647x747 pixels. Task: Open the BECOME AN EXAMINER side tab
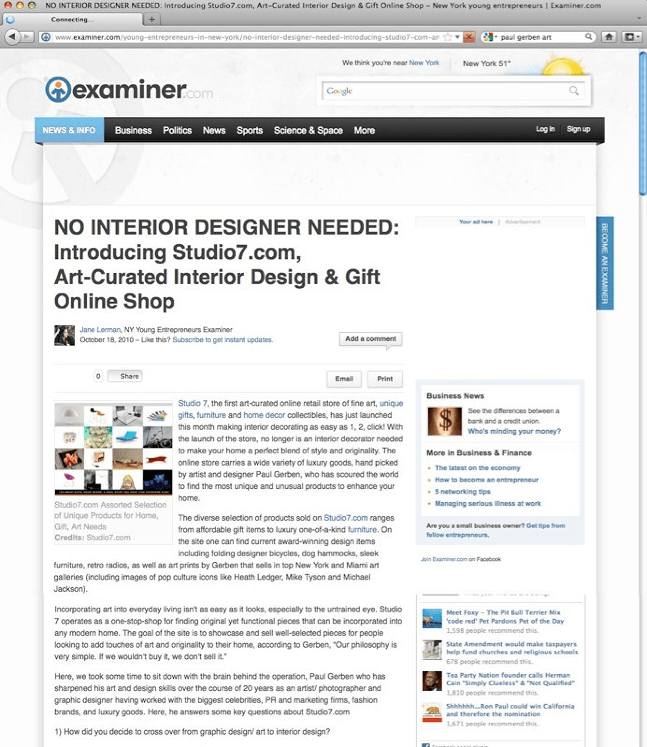pyautogui.click(x=605, y=263)
